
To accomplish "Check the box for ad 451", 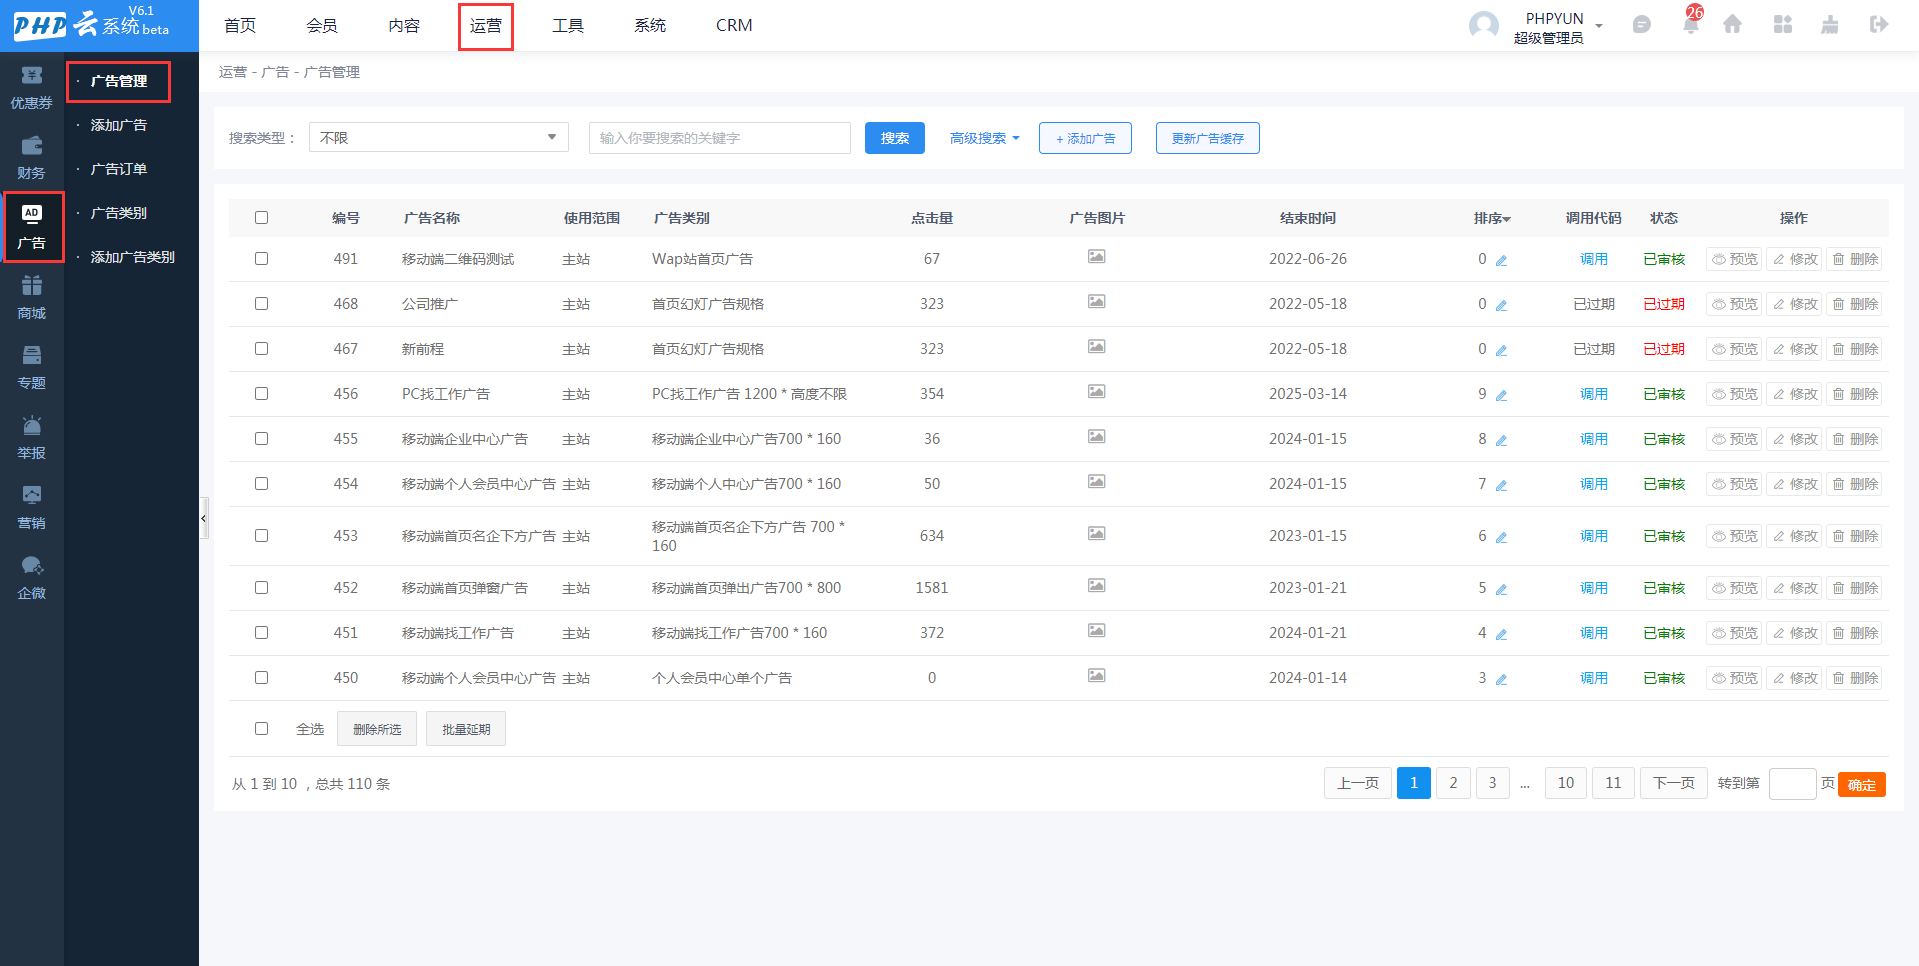I will click(x=261, y=633).
